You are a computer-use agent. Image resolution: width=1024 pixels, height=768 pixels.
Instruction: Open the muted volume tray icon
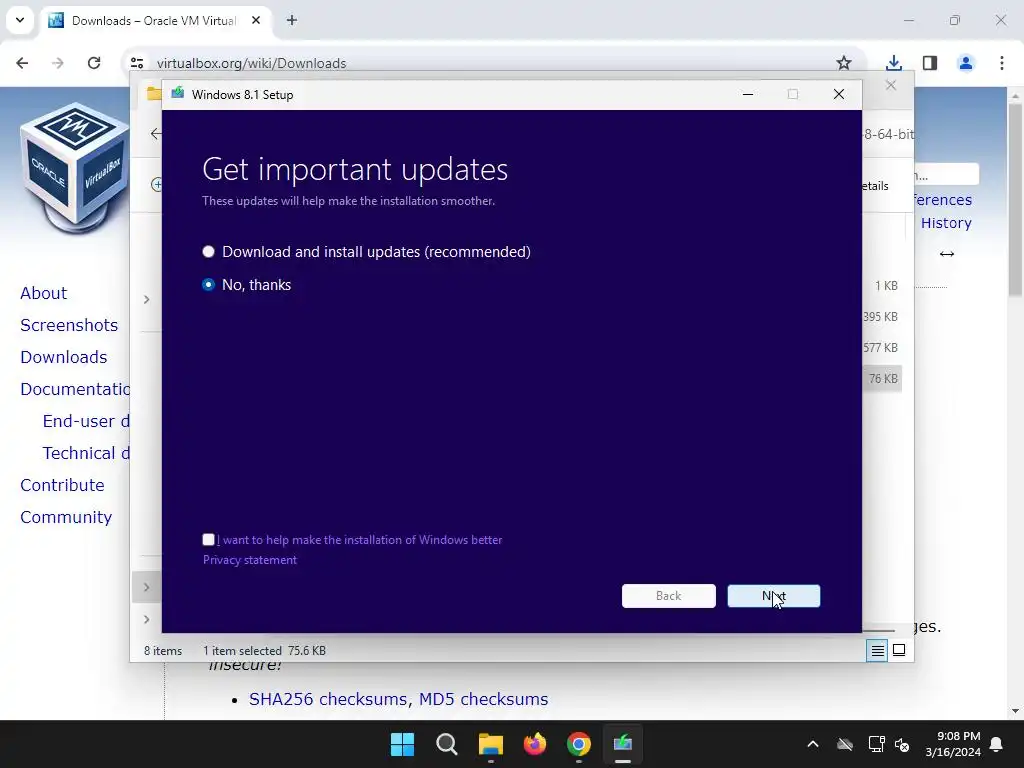903,744
